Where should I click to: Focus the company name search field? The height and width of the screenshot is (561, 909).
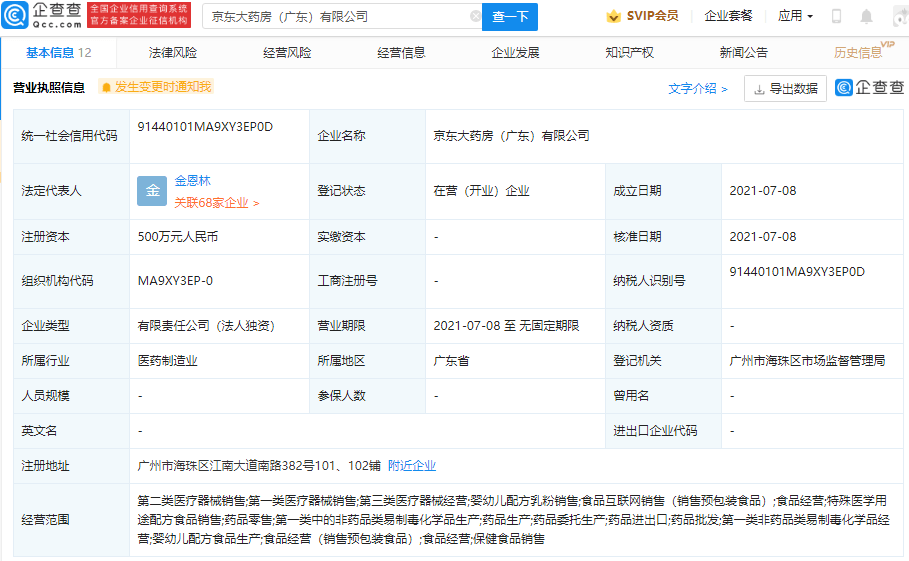[335, 17]
